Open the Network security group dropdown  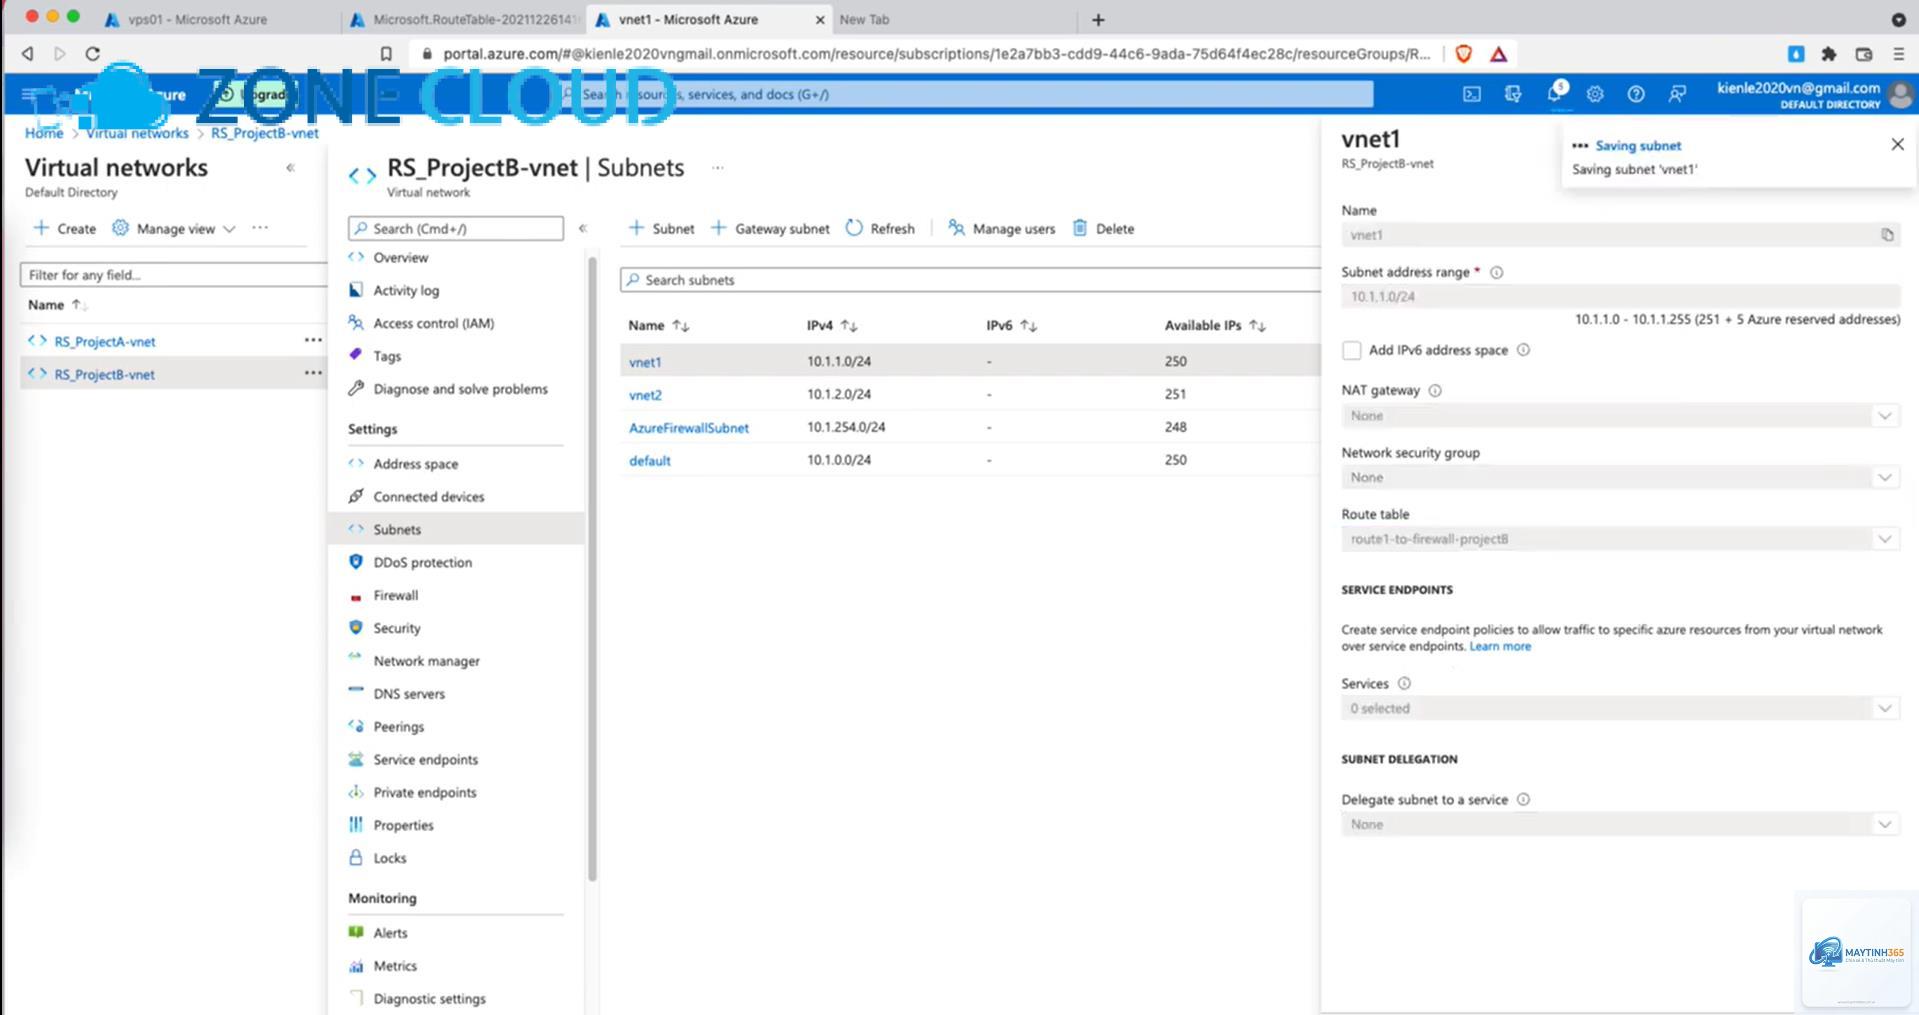1619,478
